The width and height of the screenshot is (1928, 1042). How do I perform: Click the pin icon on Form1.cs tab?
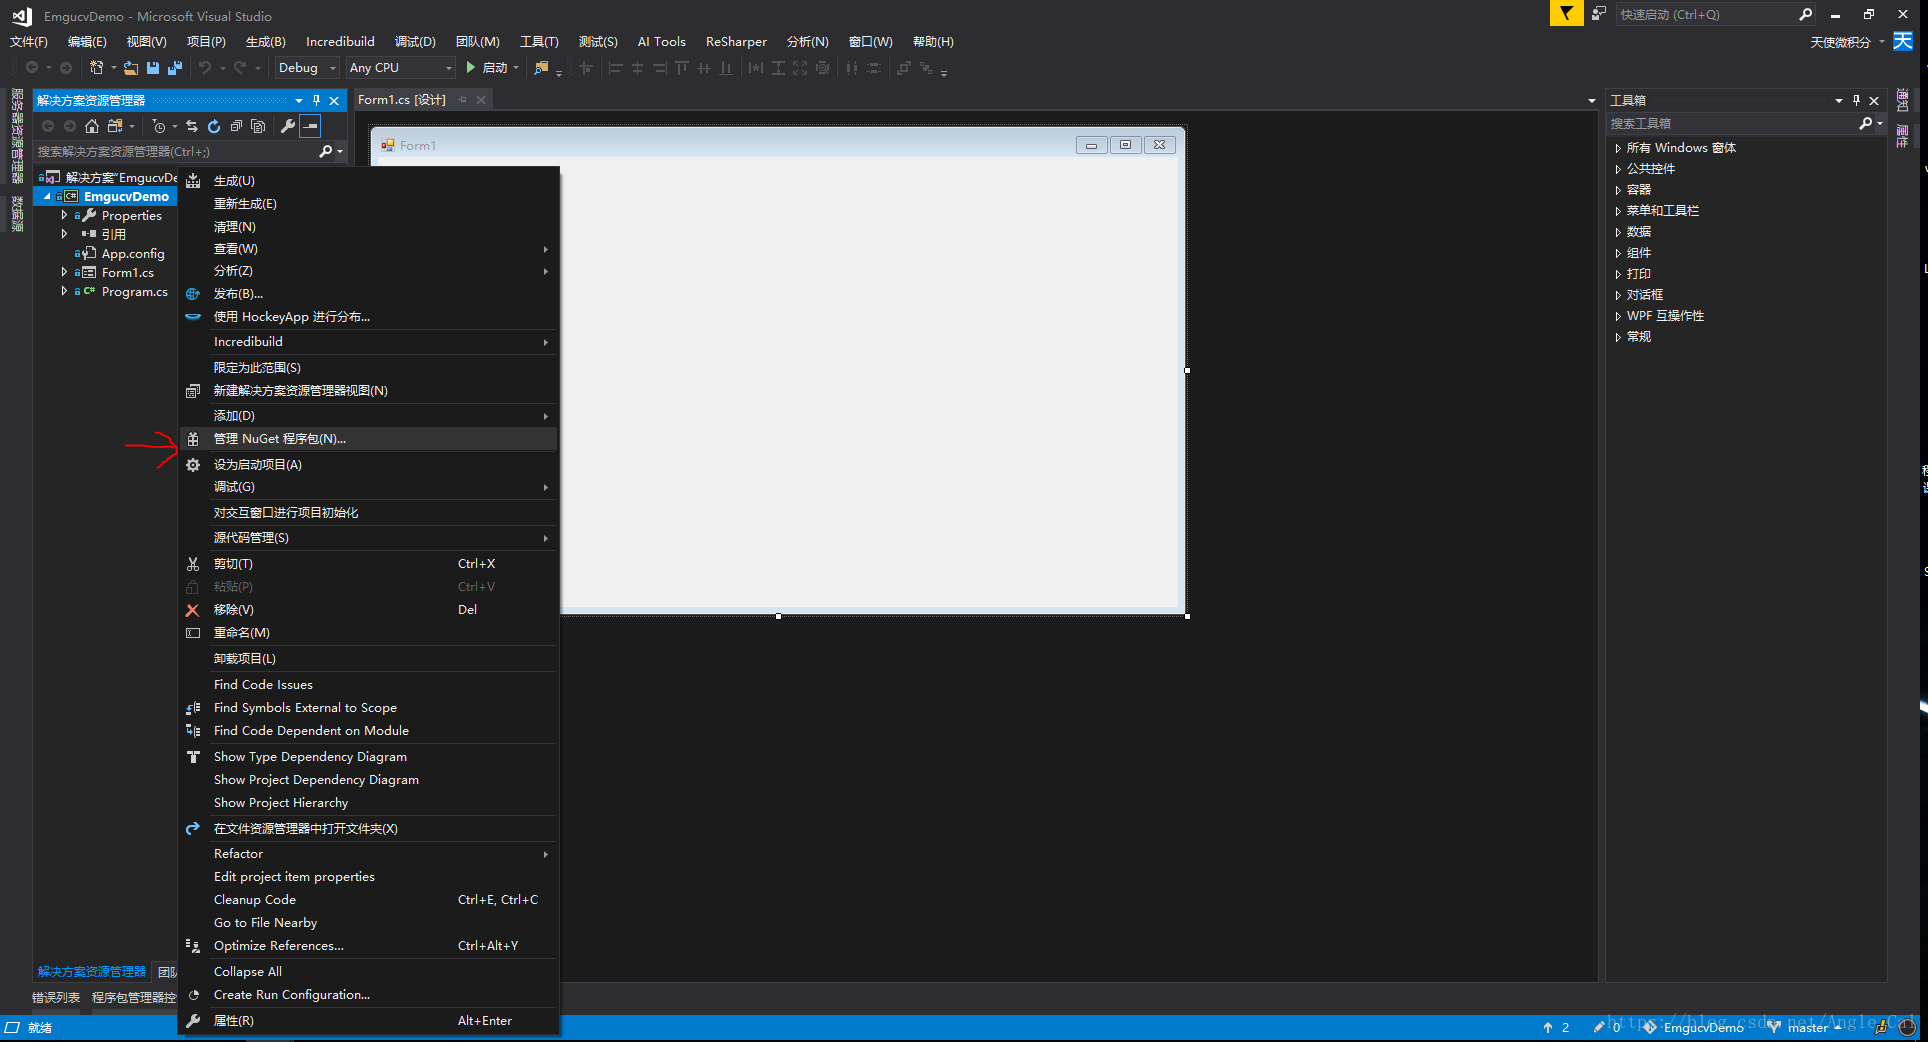pos(462,100)
